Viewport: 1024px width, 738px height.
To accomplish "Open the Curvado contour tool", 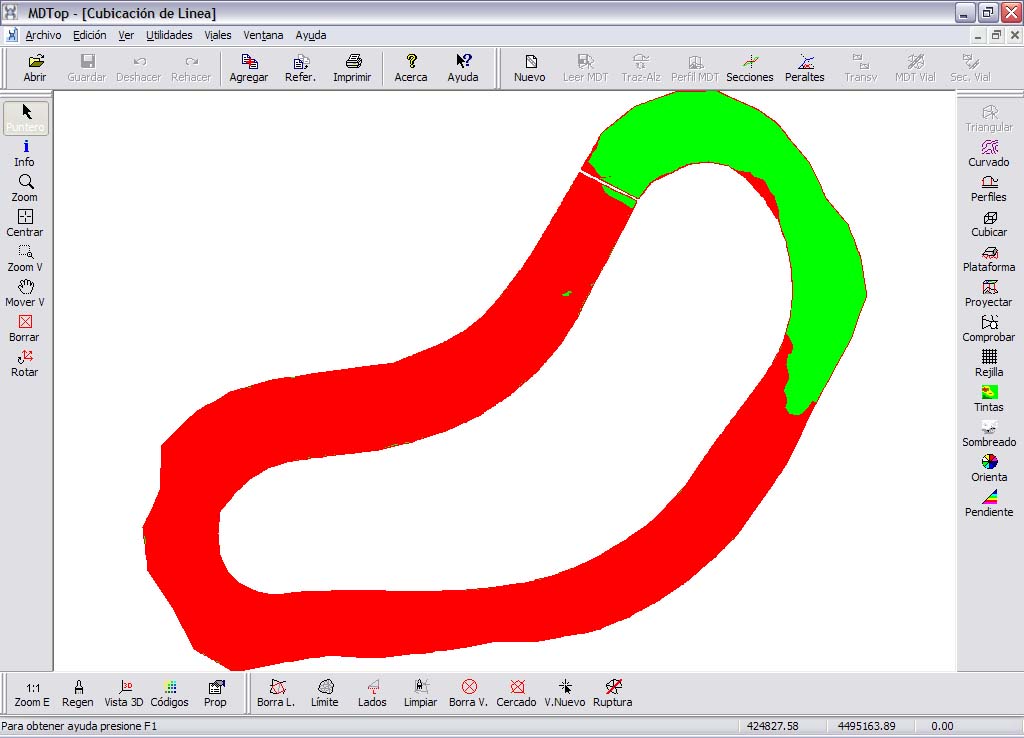I will tap(989, 154).
